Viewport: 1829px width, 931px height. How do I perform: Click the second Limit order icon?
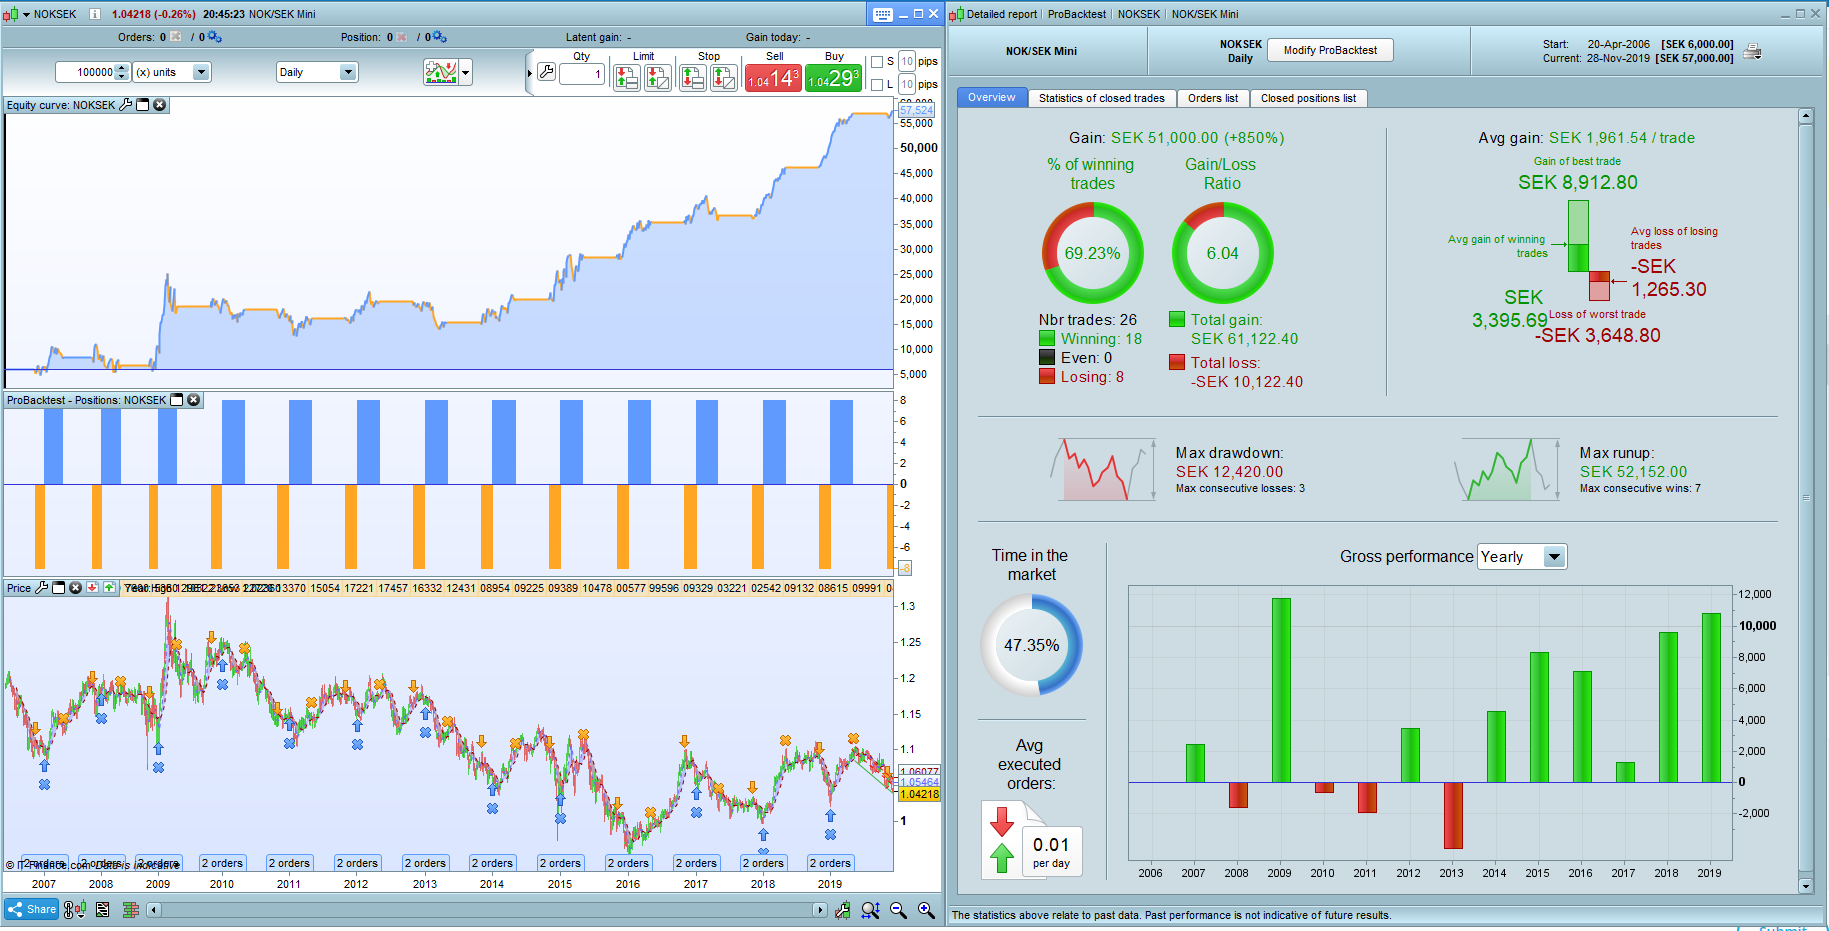point(658,77)
